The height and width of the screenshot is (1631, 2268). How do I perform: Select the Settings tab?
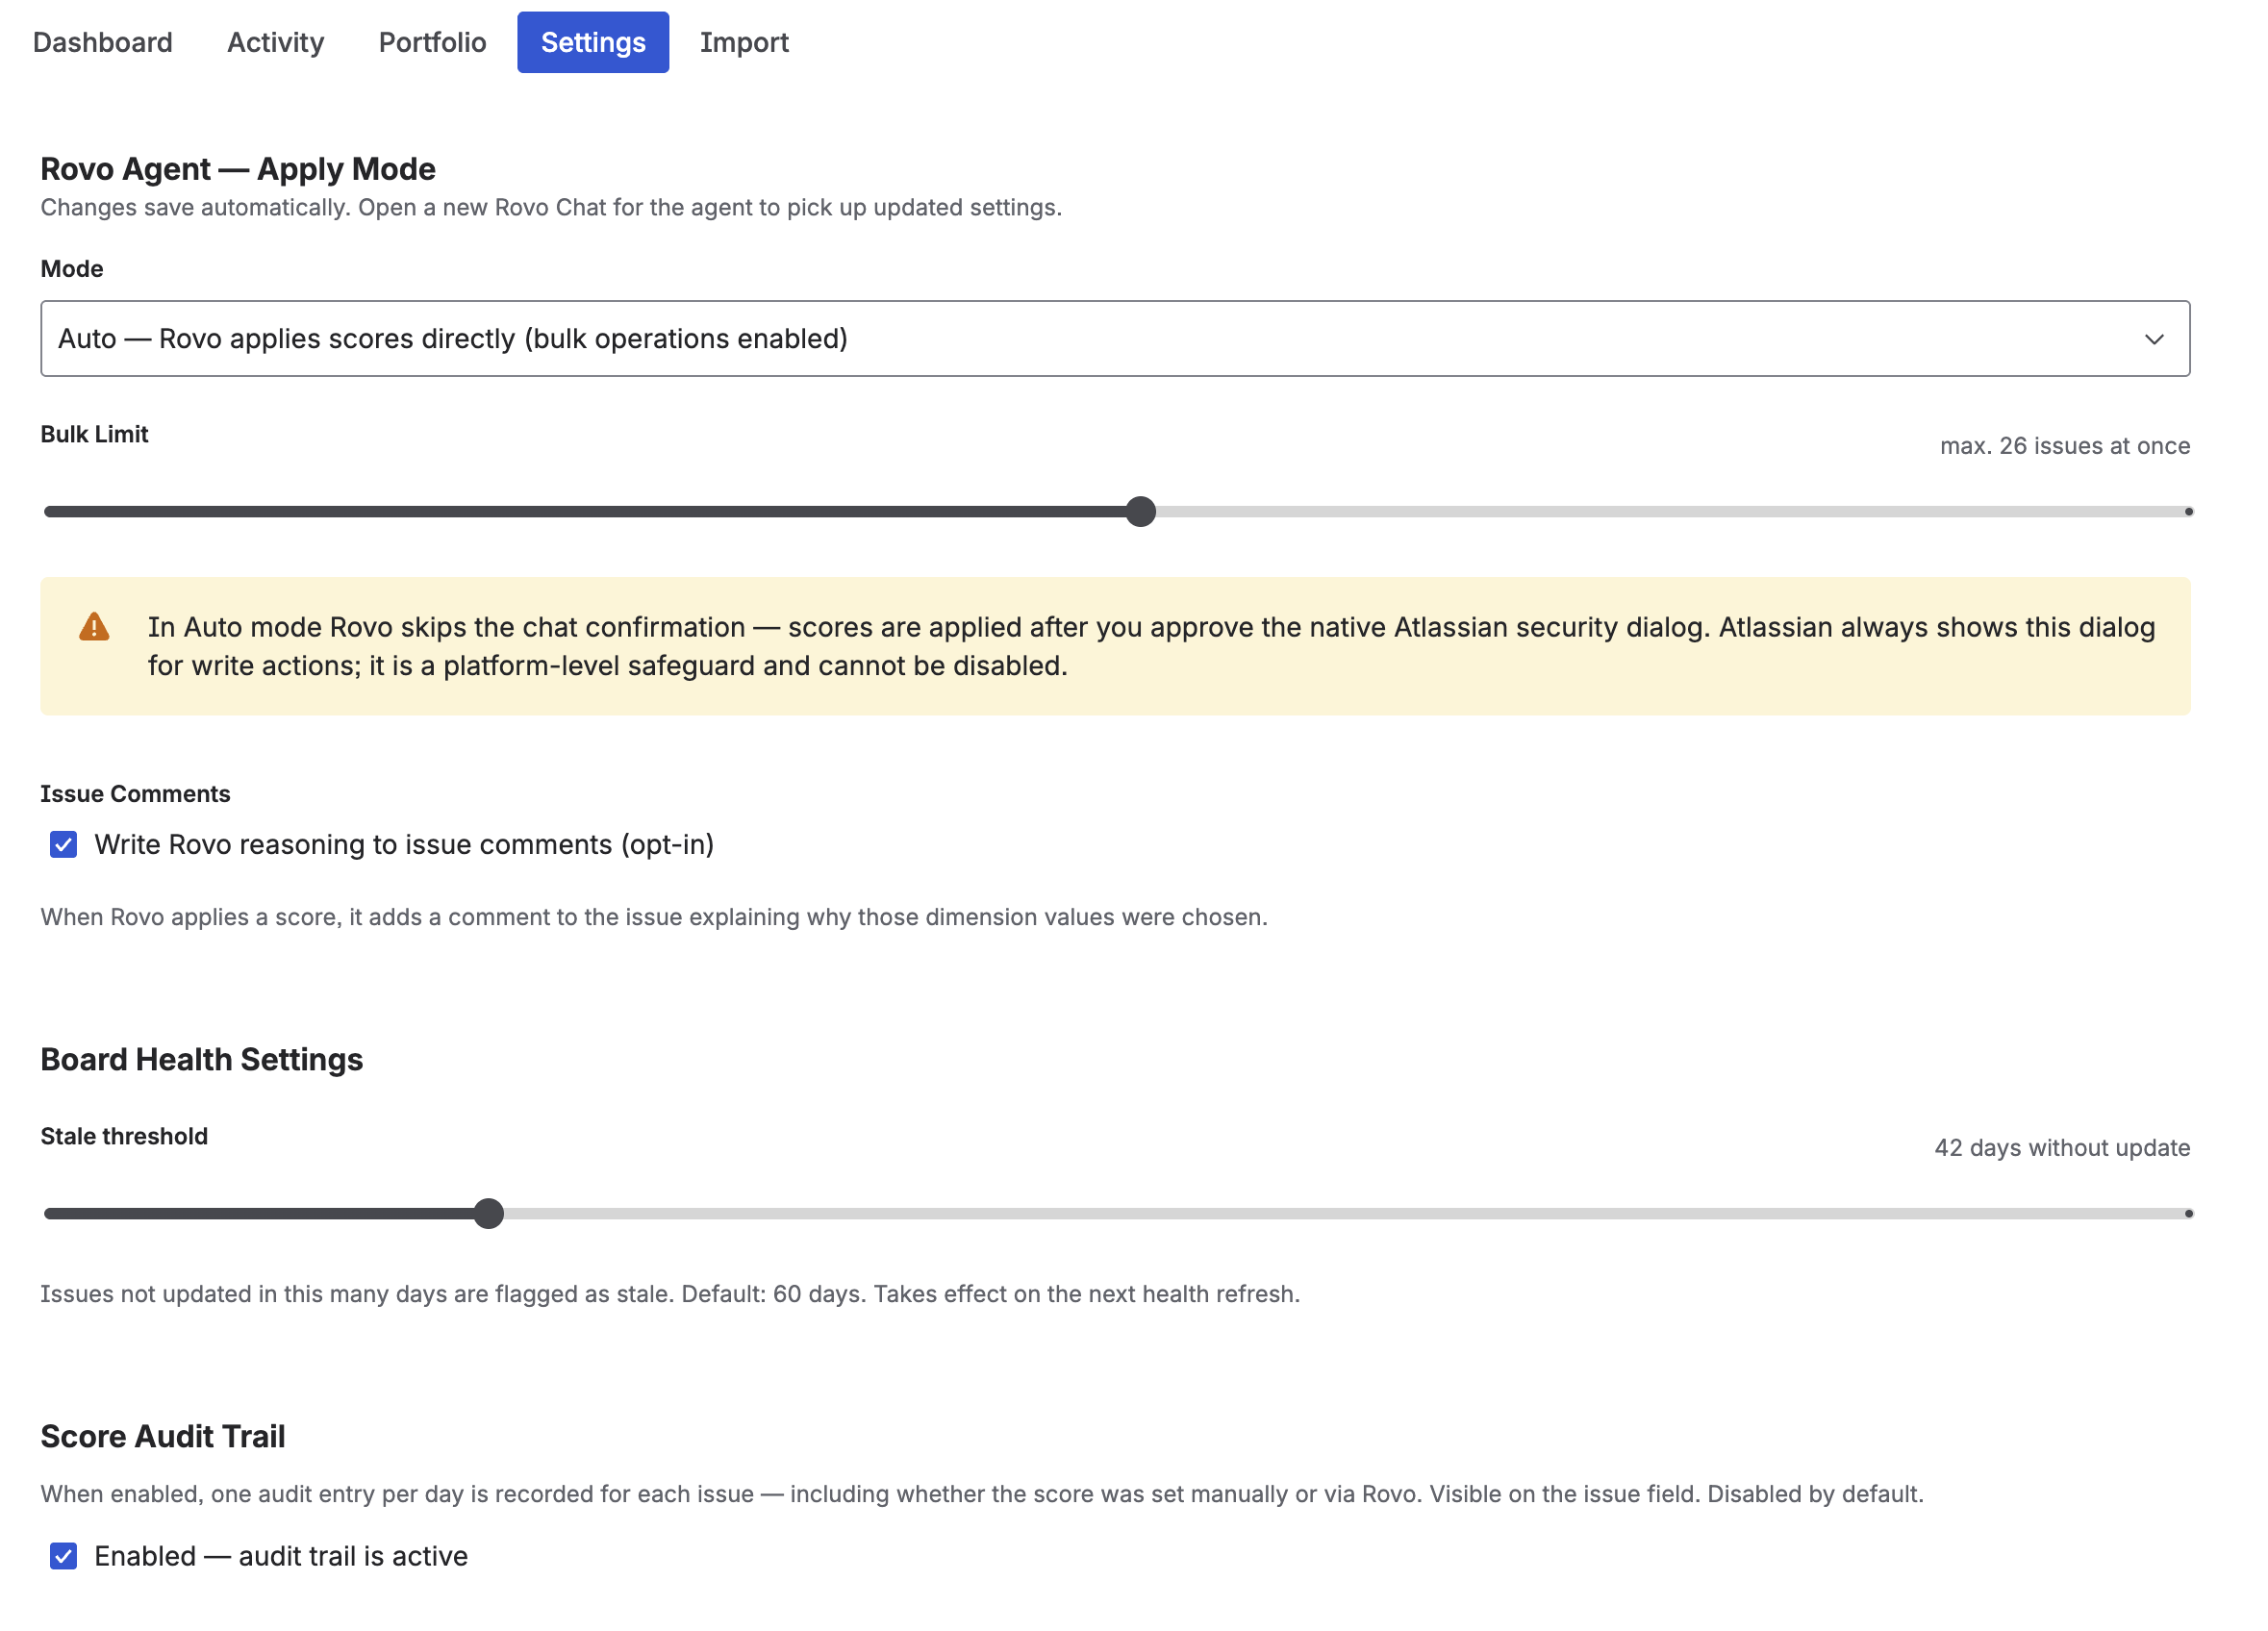tap(592, 42)
